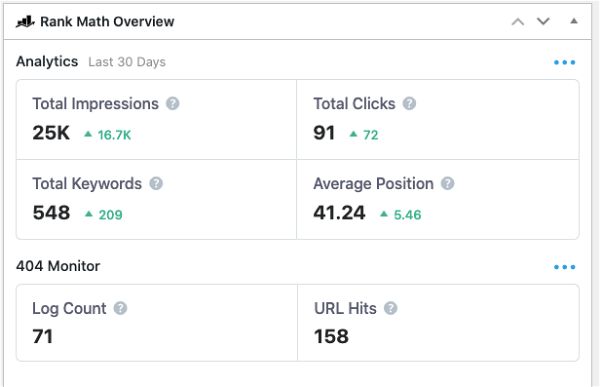Open Analytics three-dot options menu

tap(564, 62)
